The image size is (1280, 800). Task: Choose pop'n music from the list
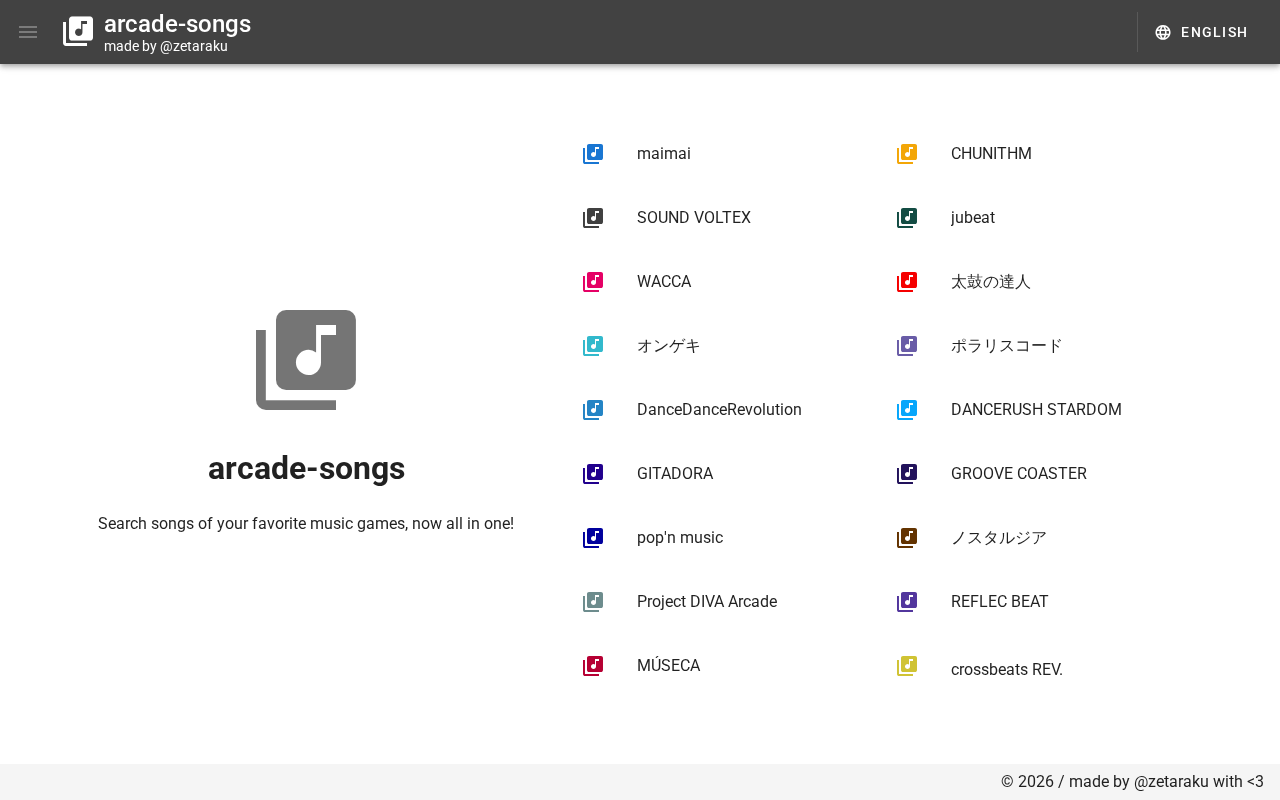[679, 538]
